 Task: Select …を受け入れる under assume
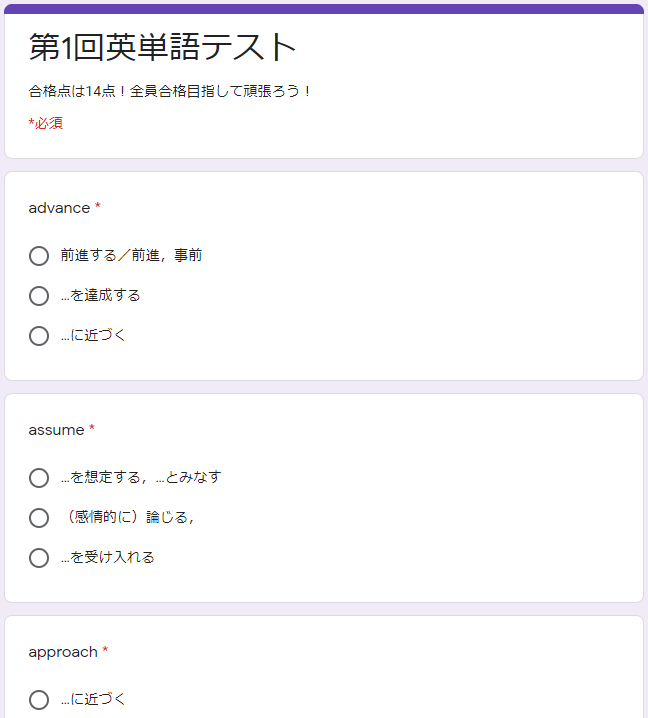point(39,558)
